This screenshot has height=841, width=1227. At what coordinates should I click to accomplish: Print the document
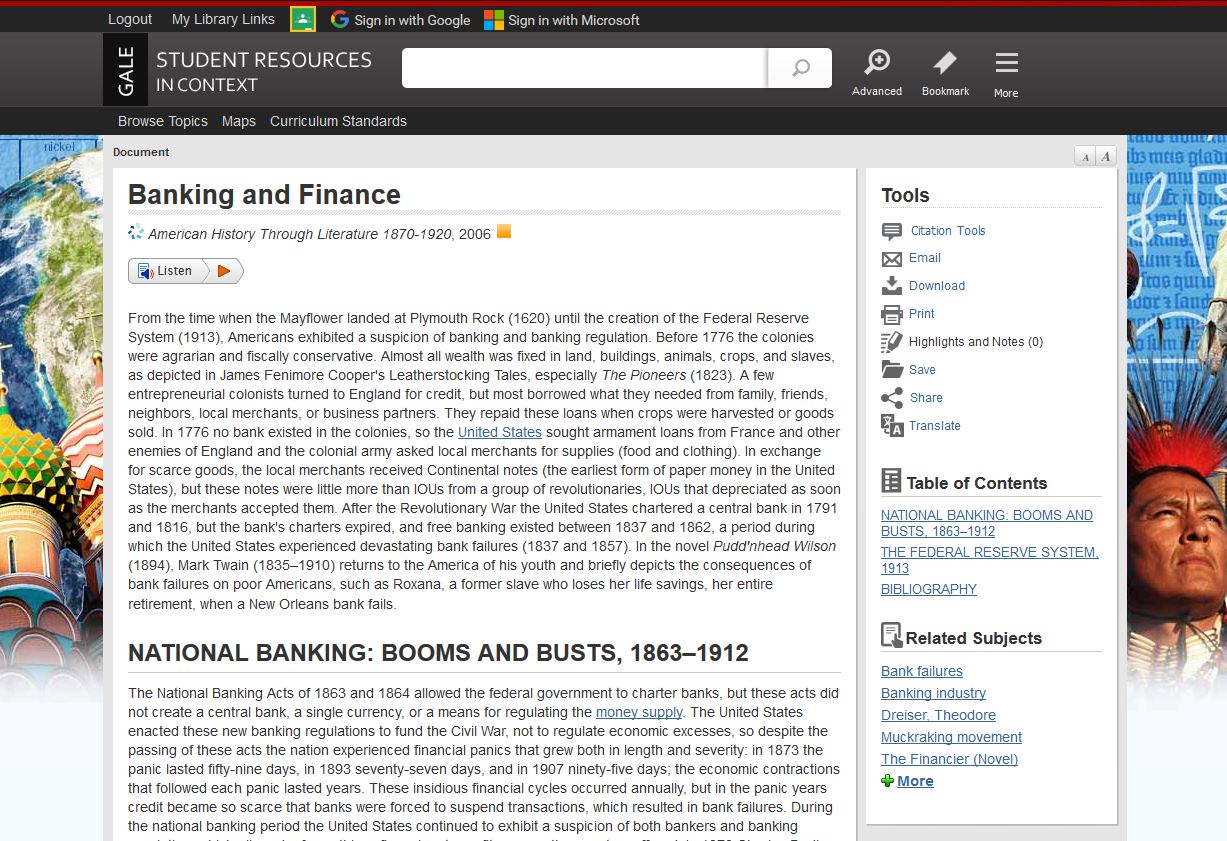pos(922,314)
